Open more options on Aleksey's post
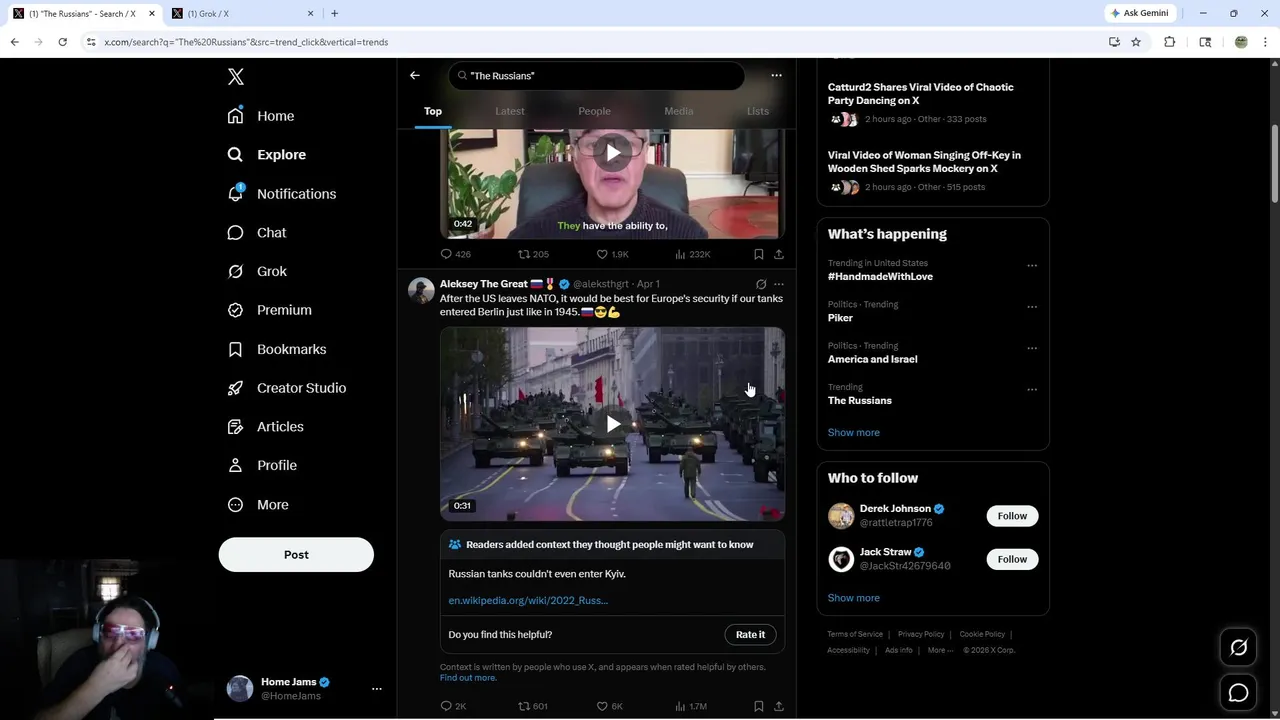Image resolution: width=1280 pixels, height=720 pixels. pyautogui.click(x=779, y=284)
